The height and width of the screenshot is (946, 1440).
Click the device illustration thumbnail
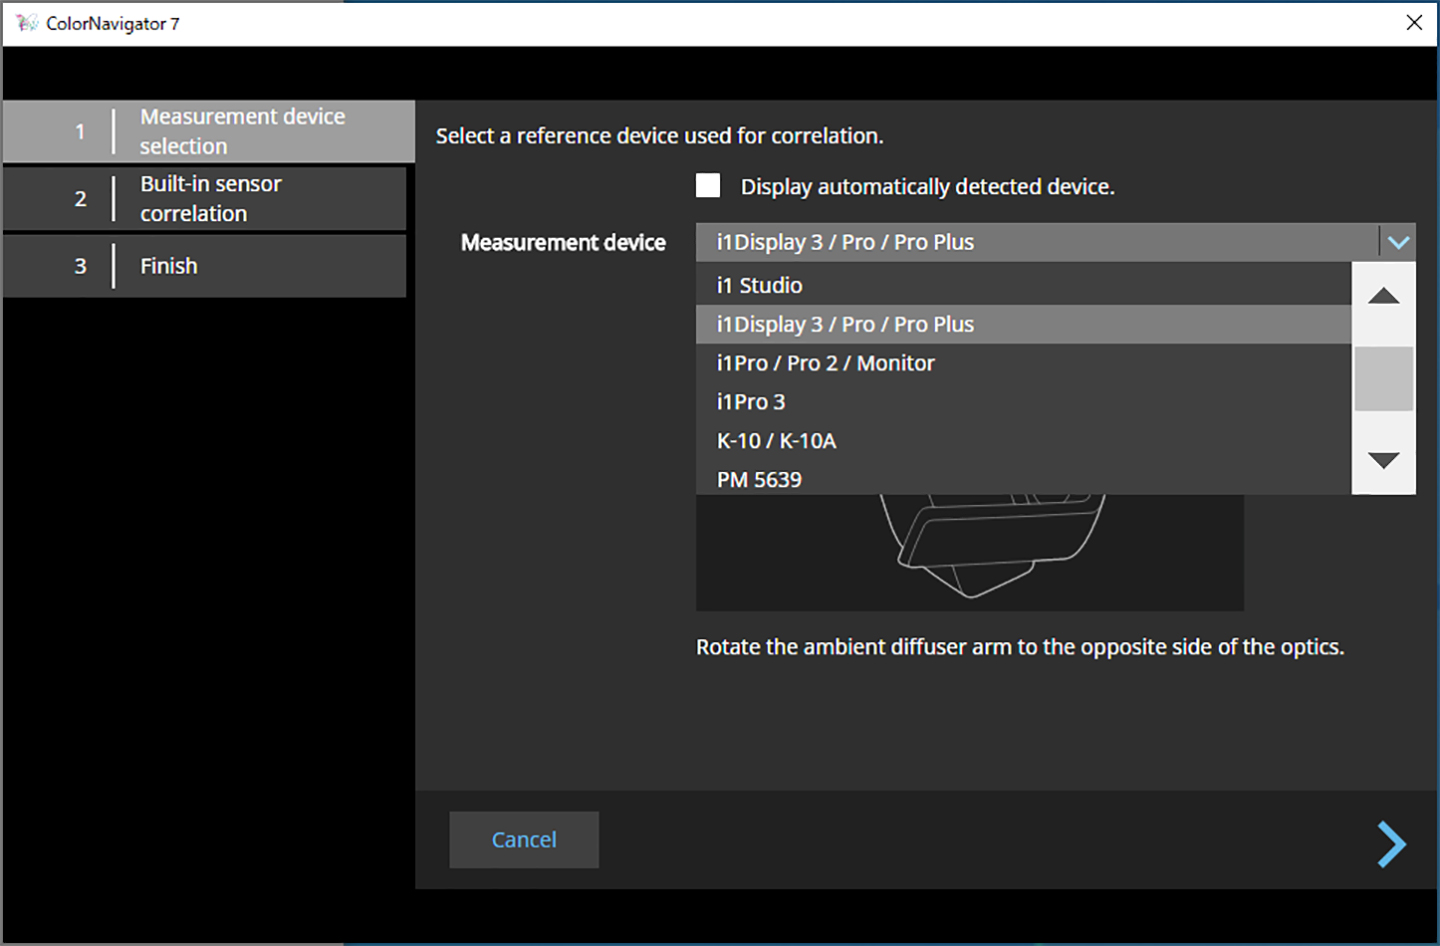(x=970, y=552)
